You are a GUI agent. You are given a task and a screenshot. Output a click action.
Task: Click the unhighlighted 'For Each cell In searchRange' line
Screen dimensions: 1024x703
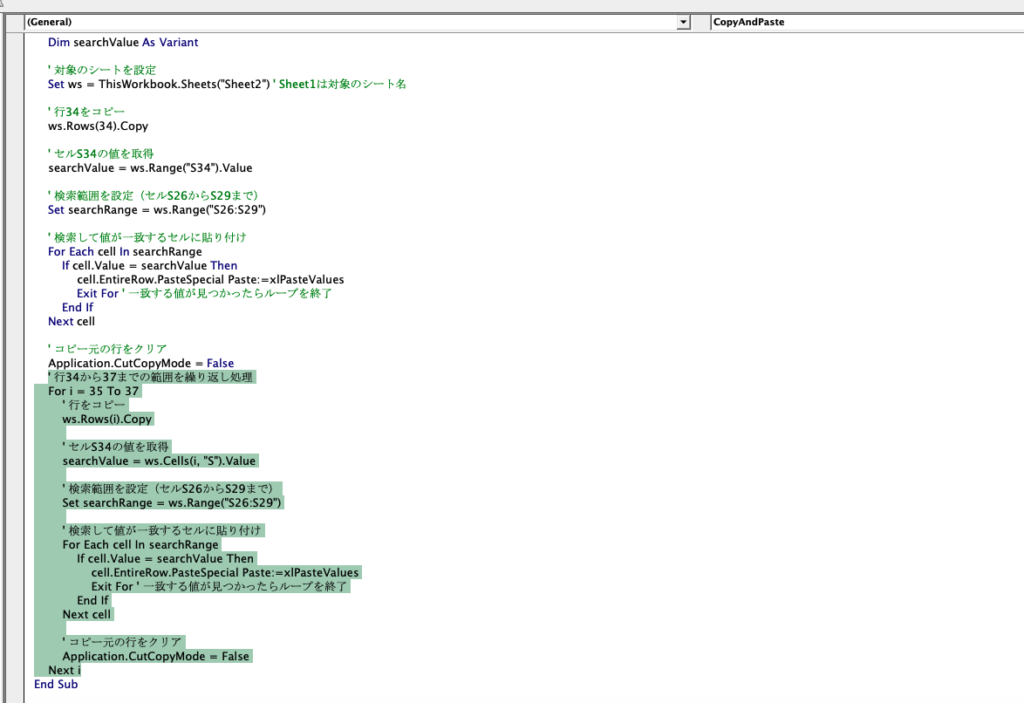tap(124, 252)
